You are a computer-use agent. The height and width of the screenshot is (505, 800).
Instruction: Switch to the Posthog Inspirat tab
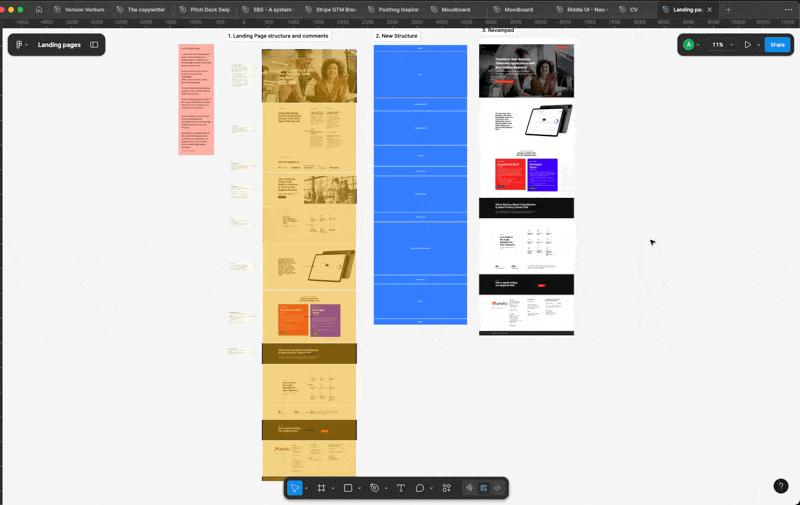point(393,9)
